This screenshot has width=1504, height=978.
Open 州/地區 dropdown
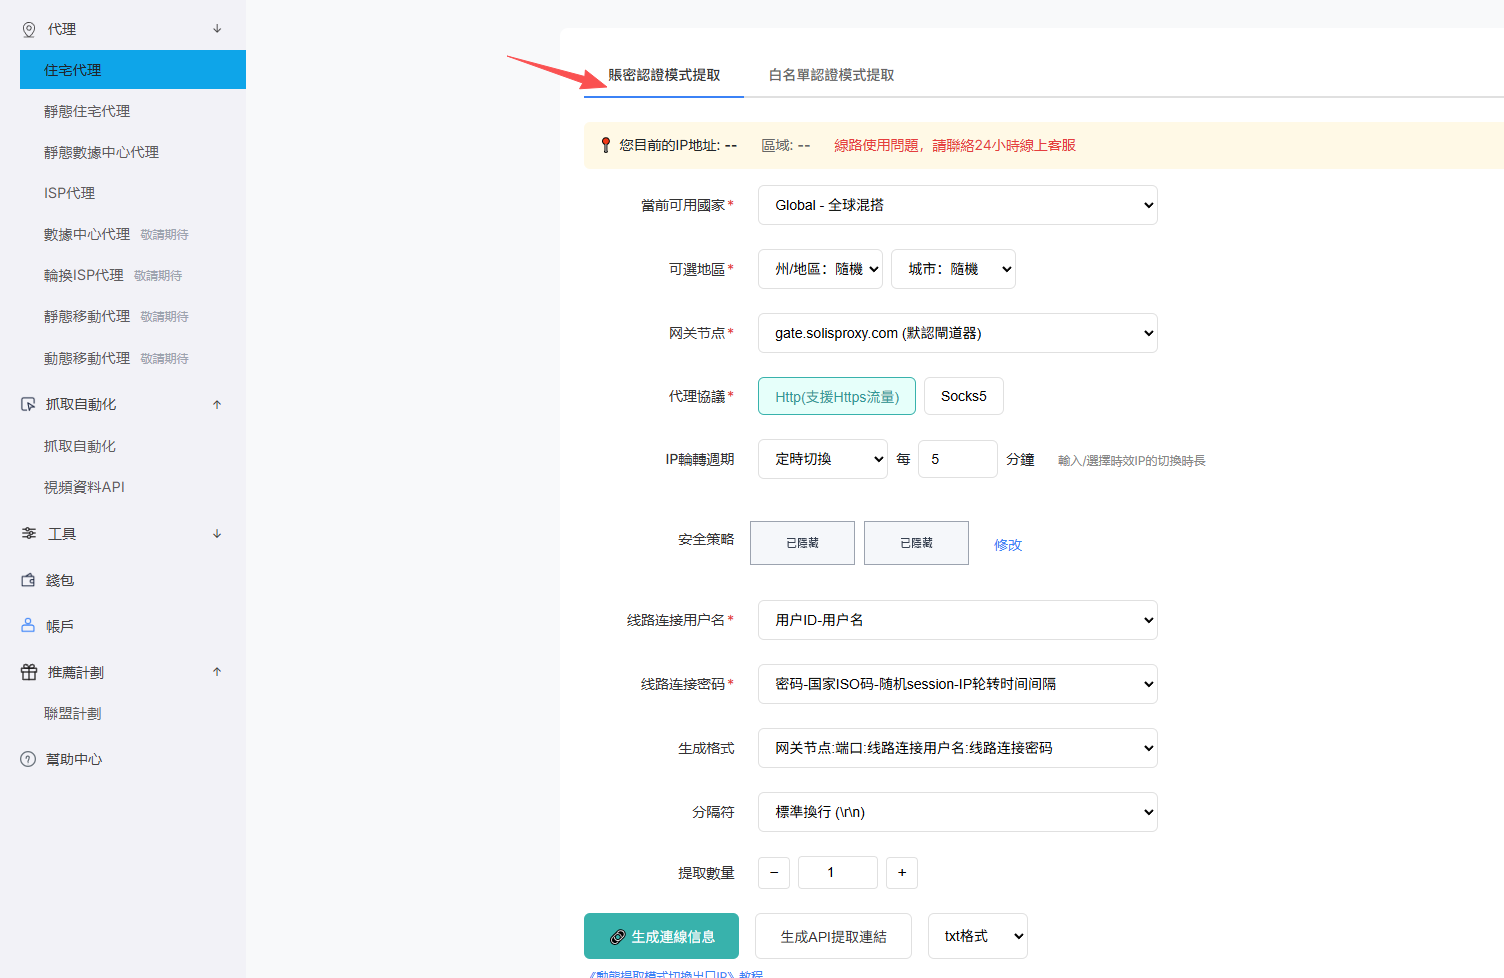pyautogui.click(x=820, y=269)
